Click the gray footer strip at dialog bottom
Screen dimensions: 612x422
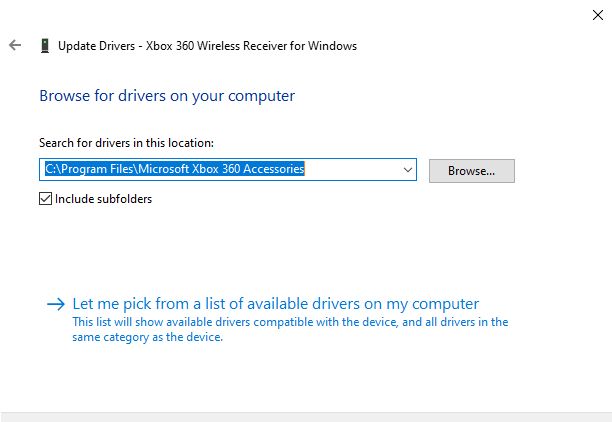306,416
